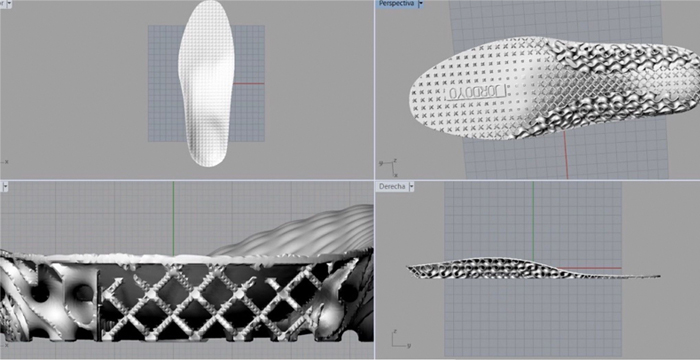Viewport: 700px width, 360px height.
Task: Click the green axis line in bottom-left viewport
Action: click(x=174, y=219)
